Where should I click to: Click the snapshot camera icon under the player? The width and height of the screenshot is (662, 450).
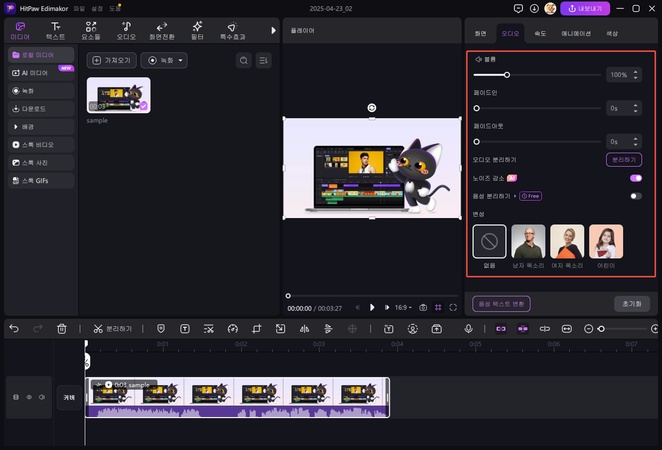423,308
